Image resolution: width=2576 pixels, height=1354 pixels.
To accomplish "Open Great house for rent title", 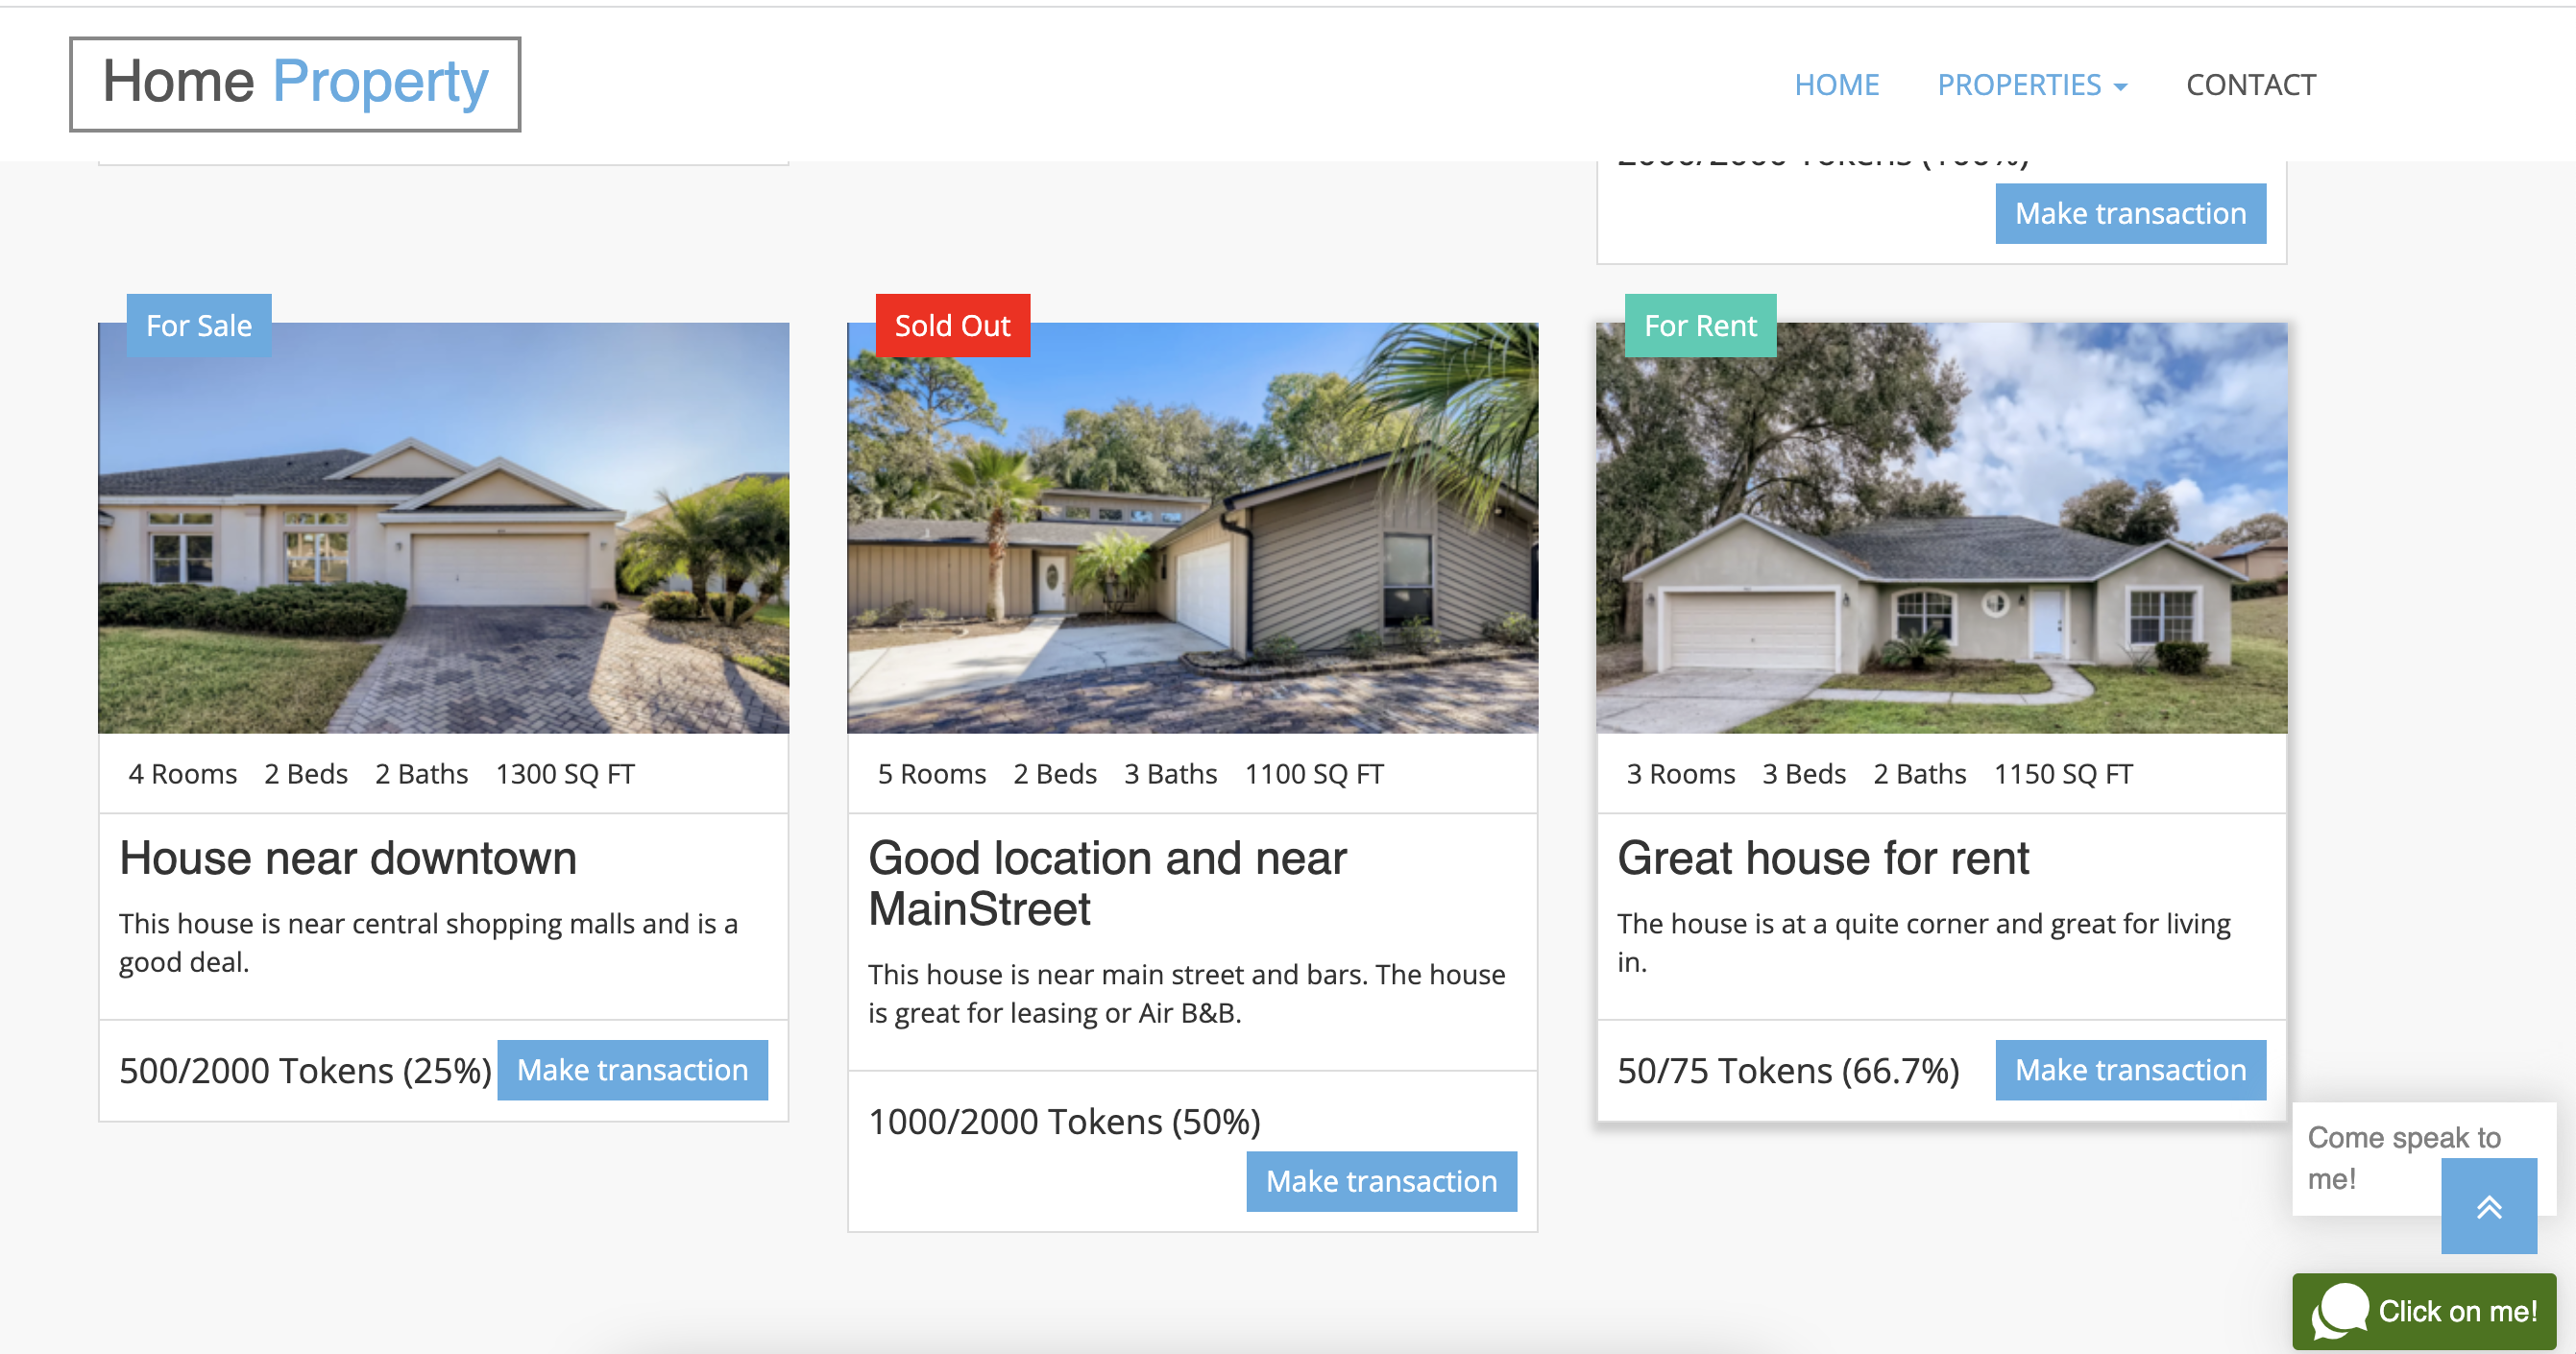I will (1823, 858).
